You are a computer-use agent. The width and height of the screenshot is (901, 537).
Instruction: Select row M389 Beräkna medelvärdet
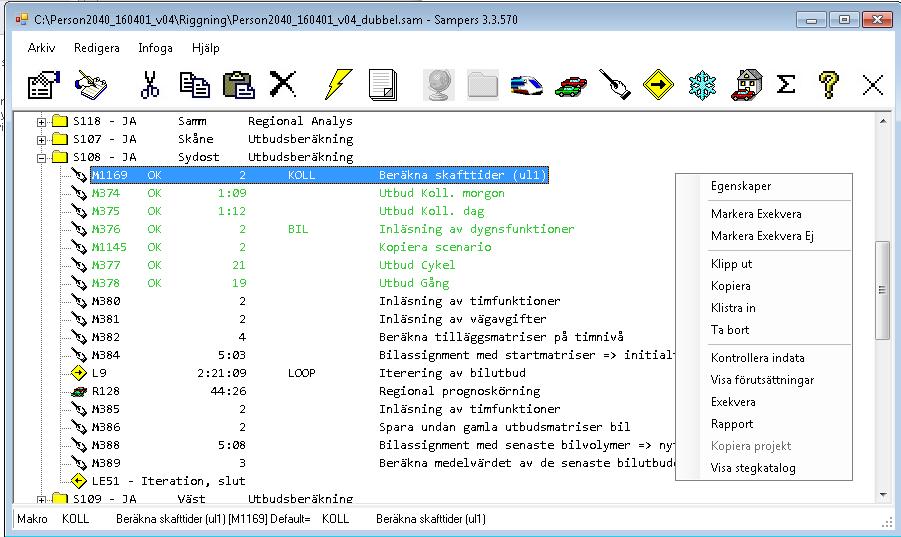coord(383,463)
